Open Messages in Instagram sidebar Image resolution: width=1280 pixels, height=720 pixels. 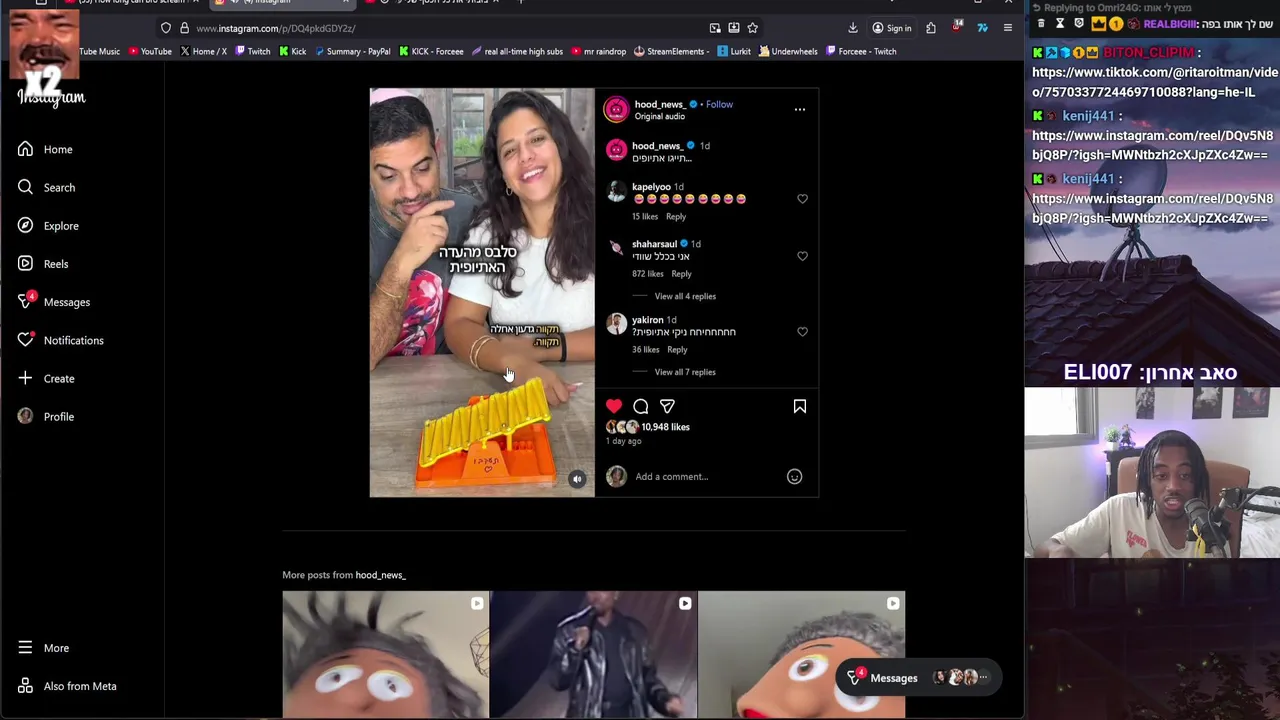click(x=54, y=301)
